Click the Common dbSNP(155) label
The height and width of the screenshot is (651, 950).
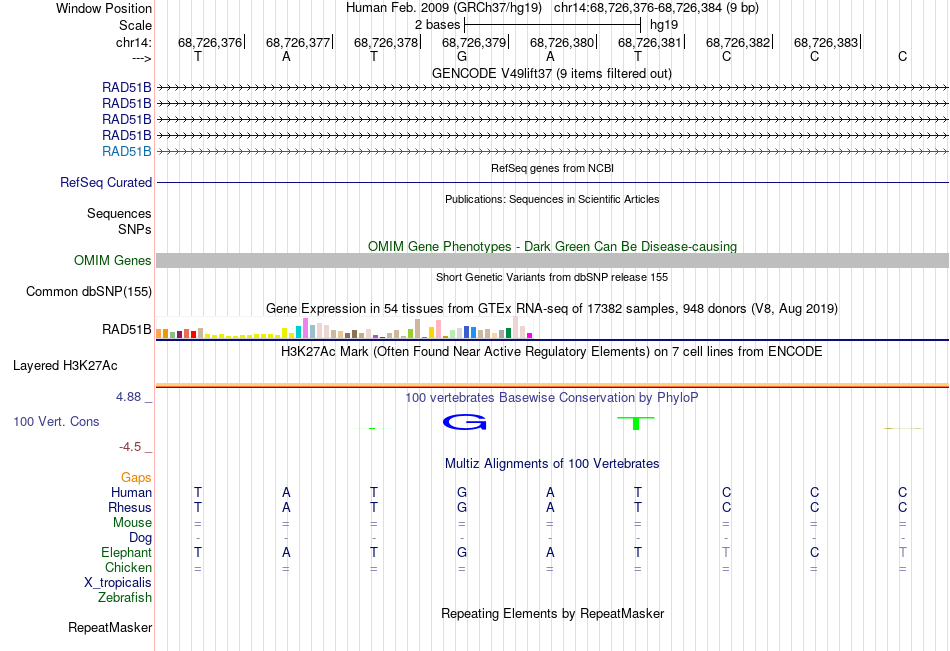click(x=89, y=292)
